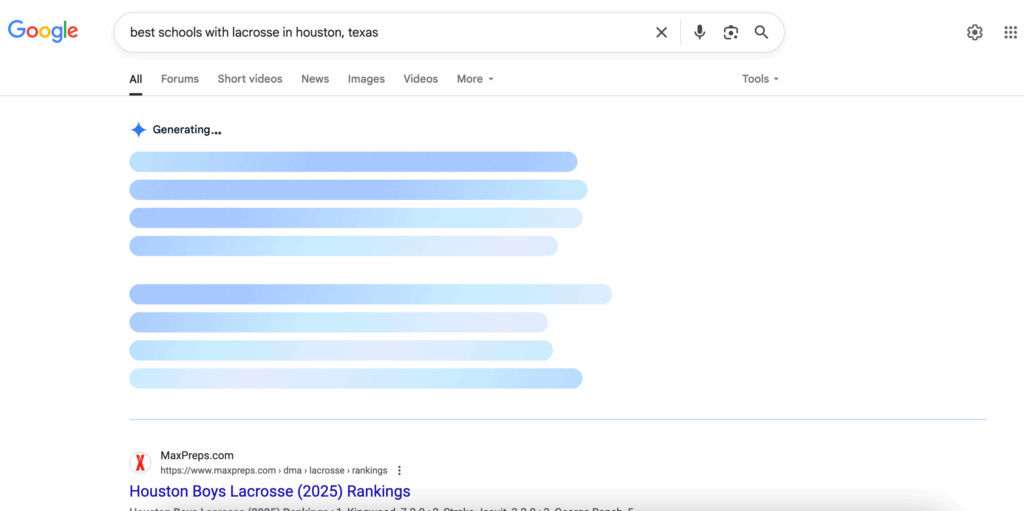This screenshot has width=1024, height=511.
Task: Click the Google logo
Action: click(43, 31)
